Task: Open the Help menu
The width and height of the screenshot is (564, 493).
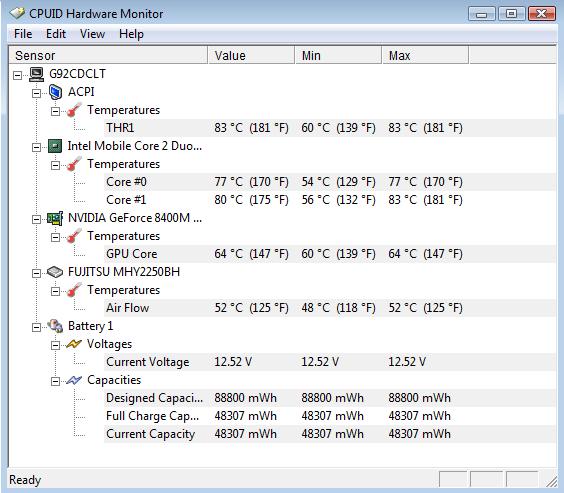Action: coord(131,34)
